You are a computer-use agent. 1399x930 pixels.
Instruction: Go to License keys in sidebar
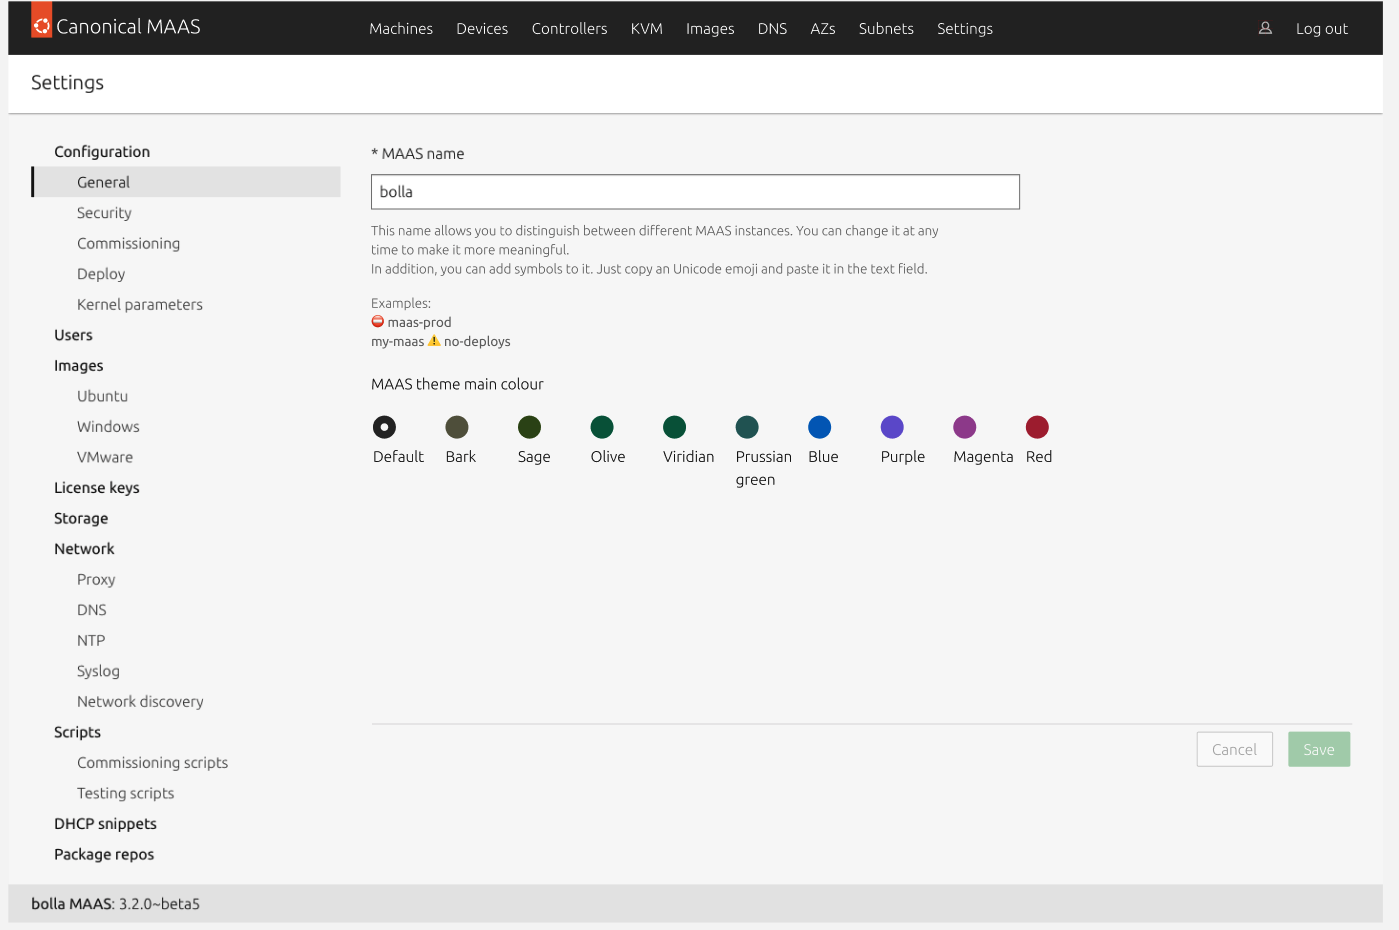pos(97,488)
